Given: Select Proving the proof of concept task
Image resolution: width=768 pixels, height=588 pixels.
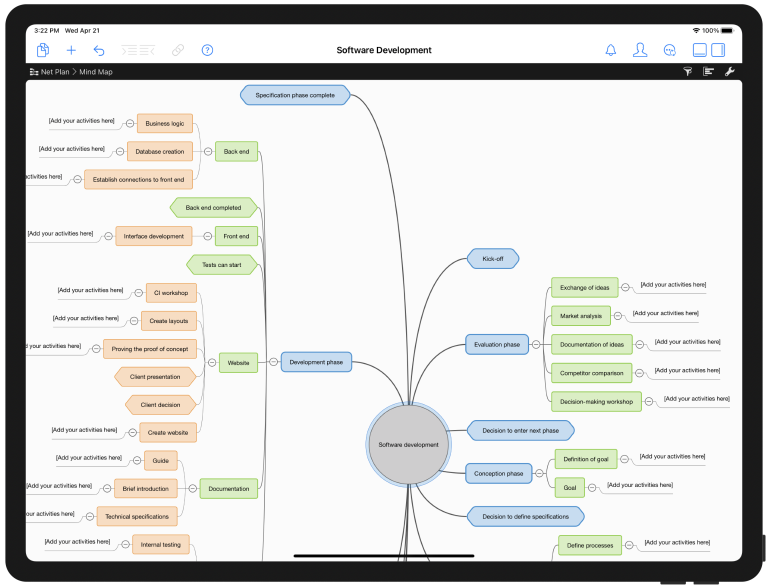Looking at the screenshot, I should (150, 349).
